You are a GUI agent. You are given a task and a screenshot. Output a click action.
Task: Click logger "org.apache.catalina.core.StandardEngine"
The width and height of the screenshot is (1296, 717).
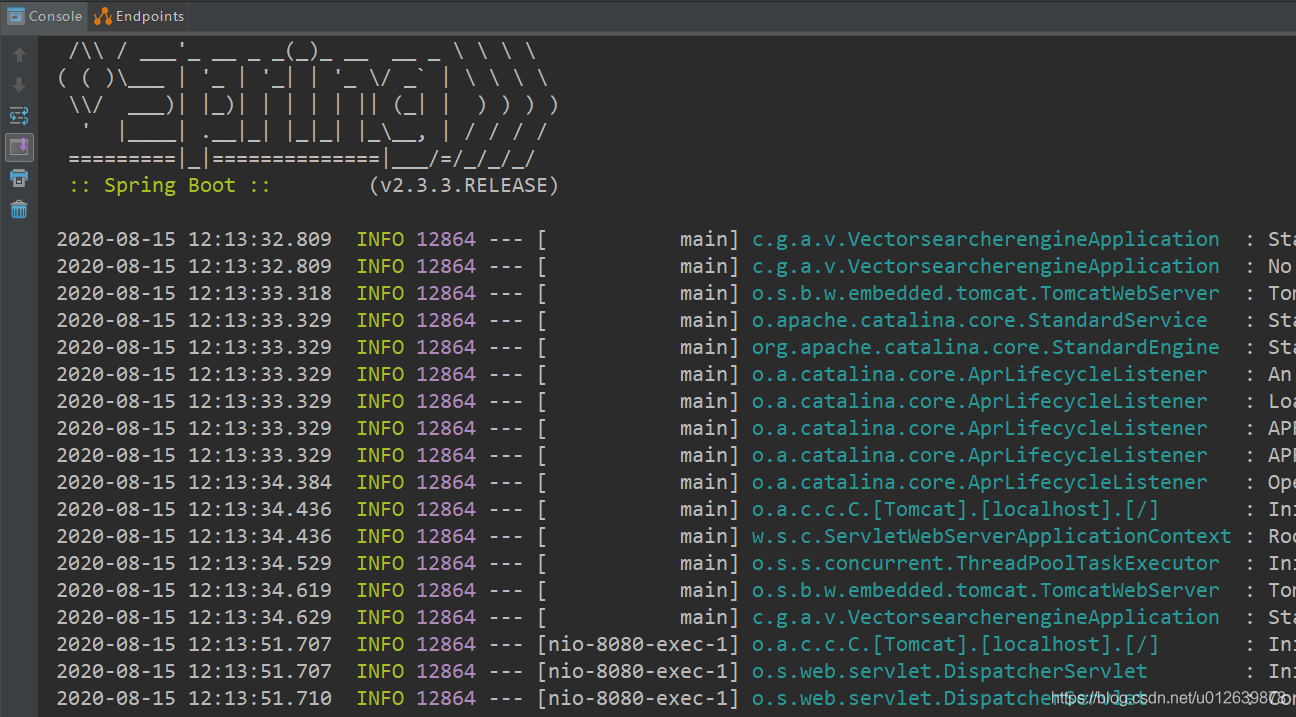point(986,347)
